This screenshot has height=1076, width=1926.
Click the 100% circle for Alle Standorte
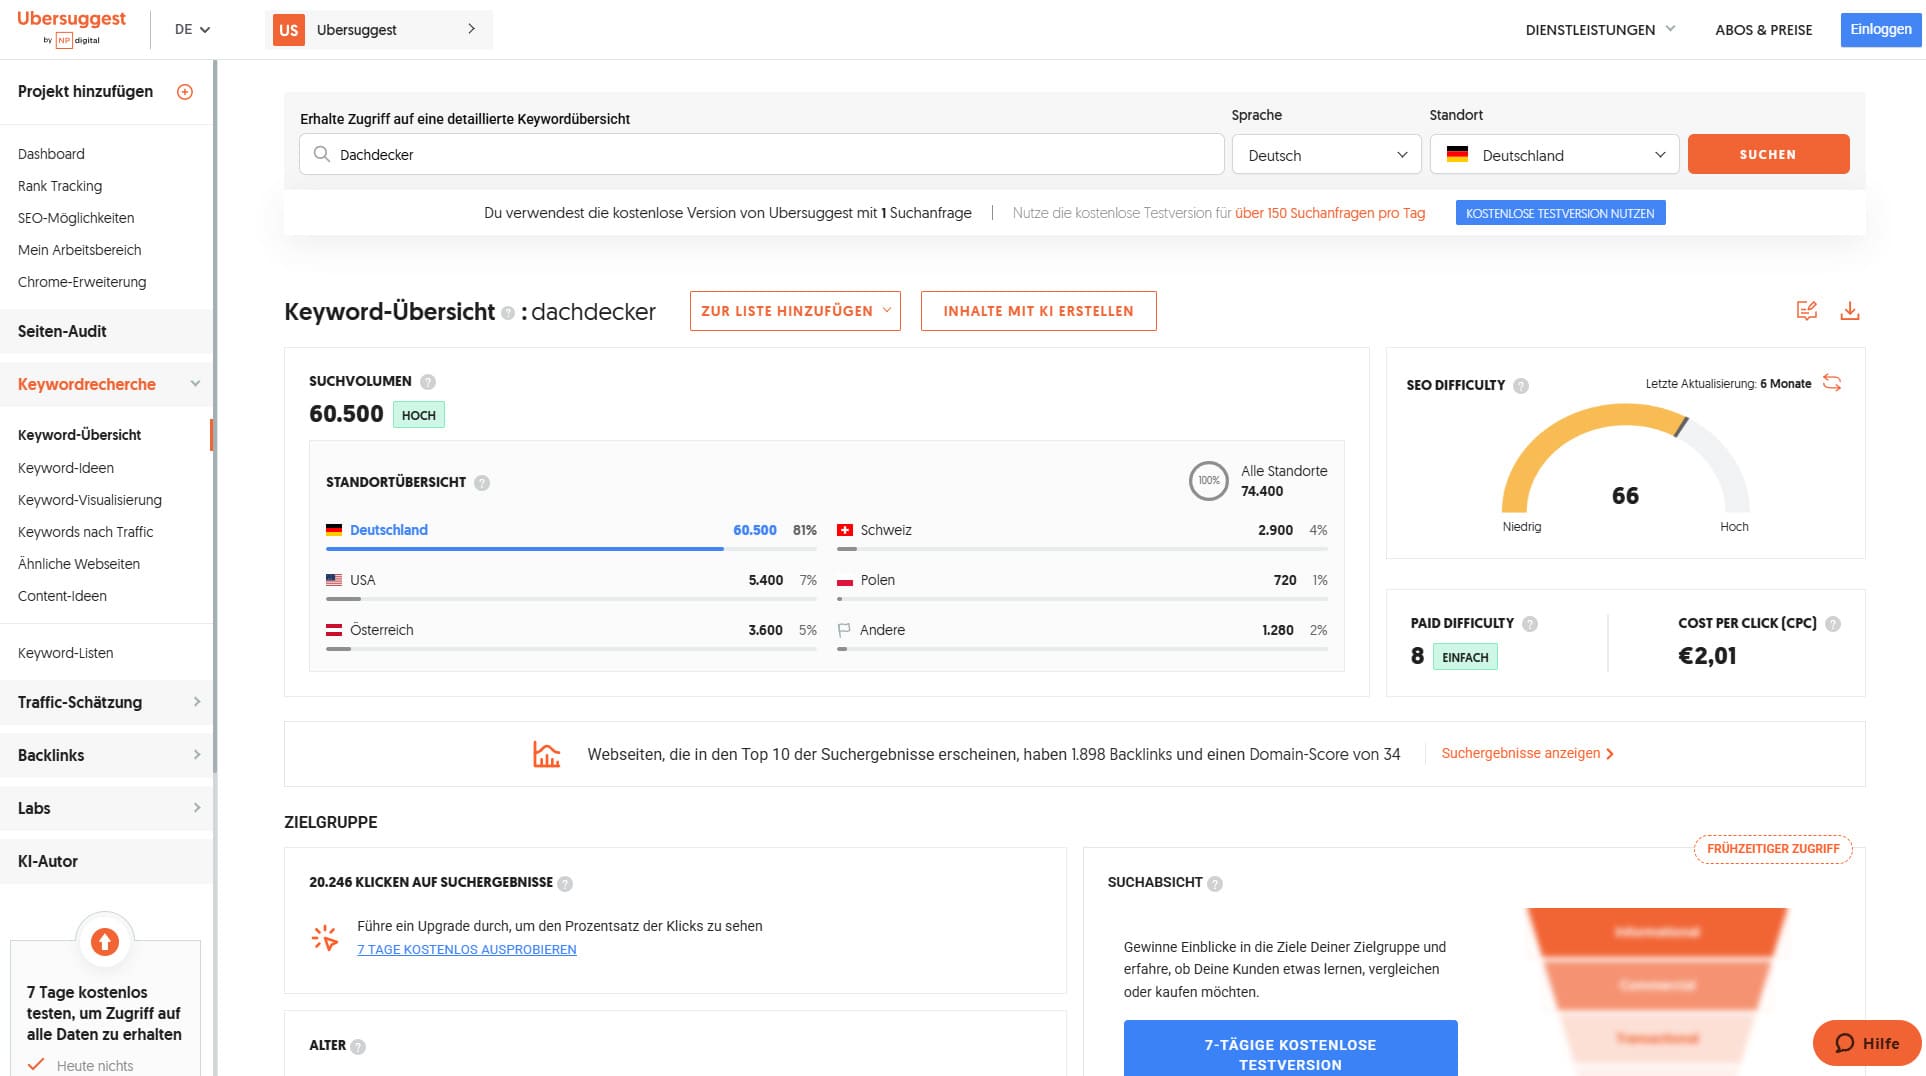tap(1208, 481)
